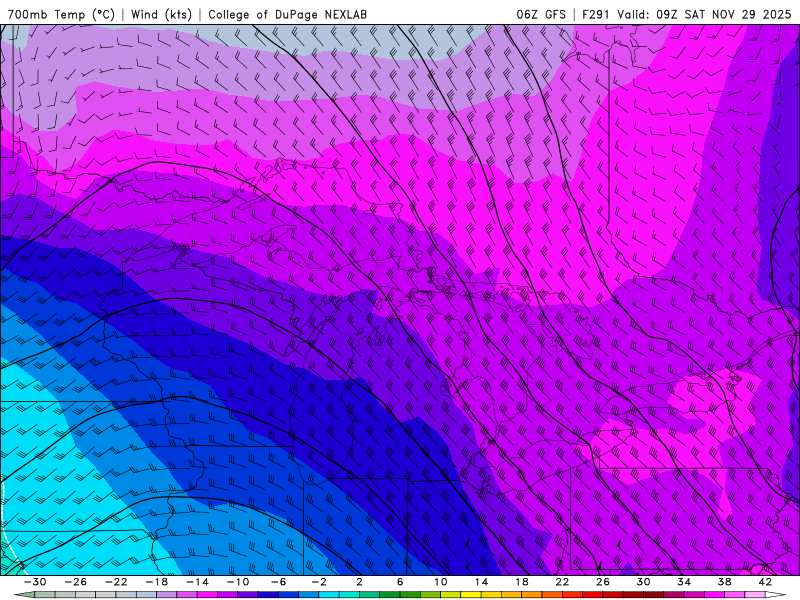Click the "700mb Temp (°C)" title text
Image resolution: width=800 pixels, height=600 pixels.
click(x=61, y=15)
